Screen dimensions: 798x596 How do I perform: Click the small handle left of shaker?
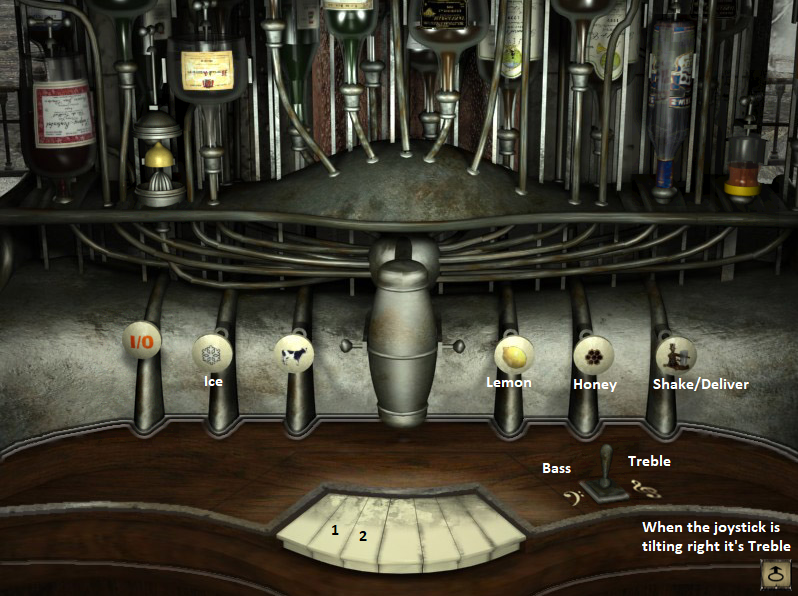[351, 347]
